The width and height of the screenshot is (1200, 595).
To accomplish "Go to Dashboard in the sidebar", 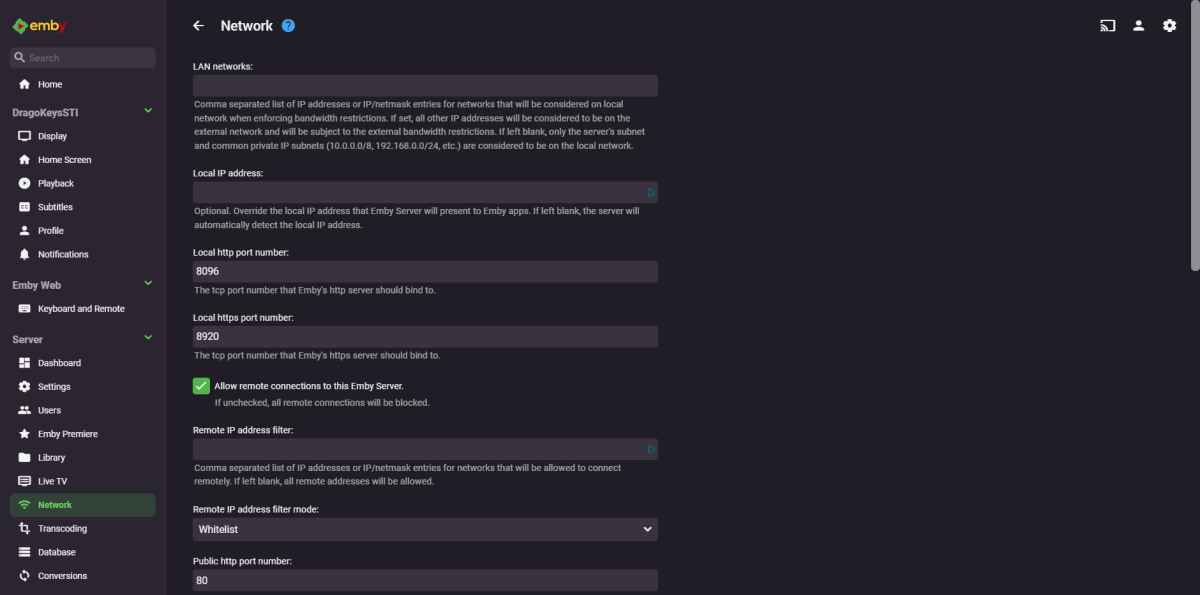I will (x=59, y=363).
